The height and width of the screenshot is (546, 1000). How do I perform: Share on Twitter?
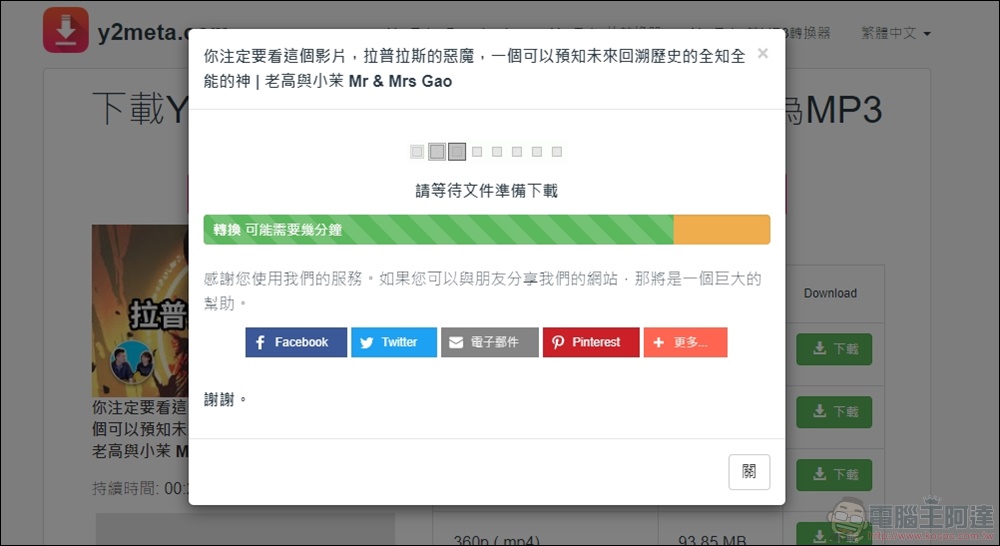coord(394,342)
